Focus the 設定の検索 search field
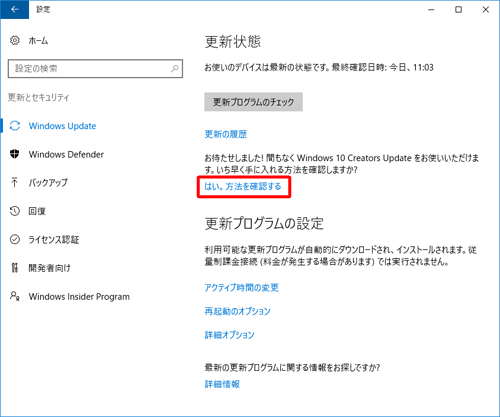 (95, 69)
